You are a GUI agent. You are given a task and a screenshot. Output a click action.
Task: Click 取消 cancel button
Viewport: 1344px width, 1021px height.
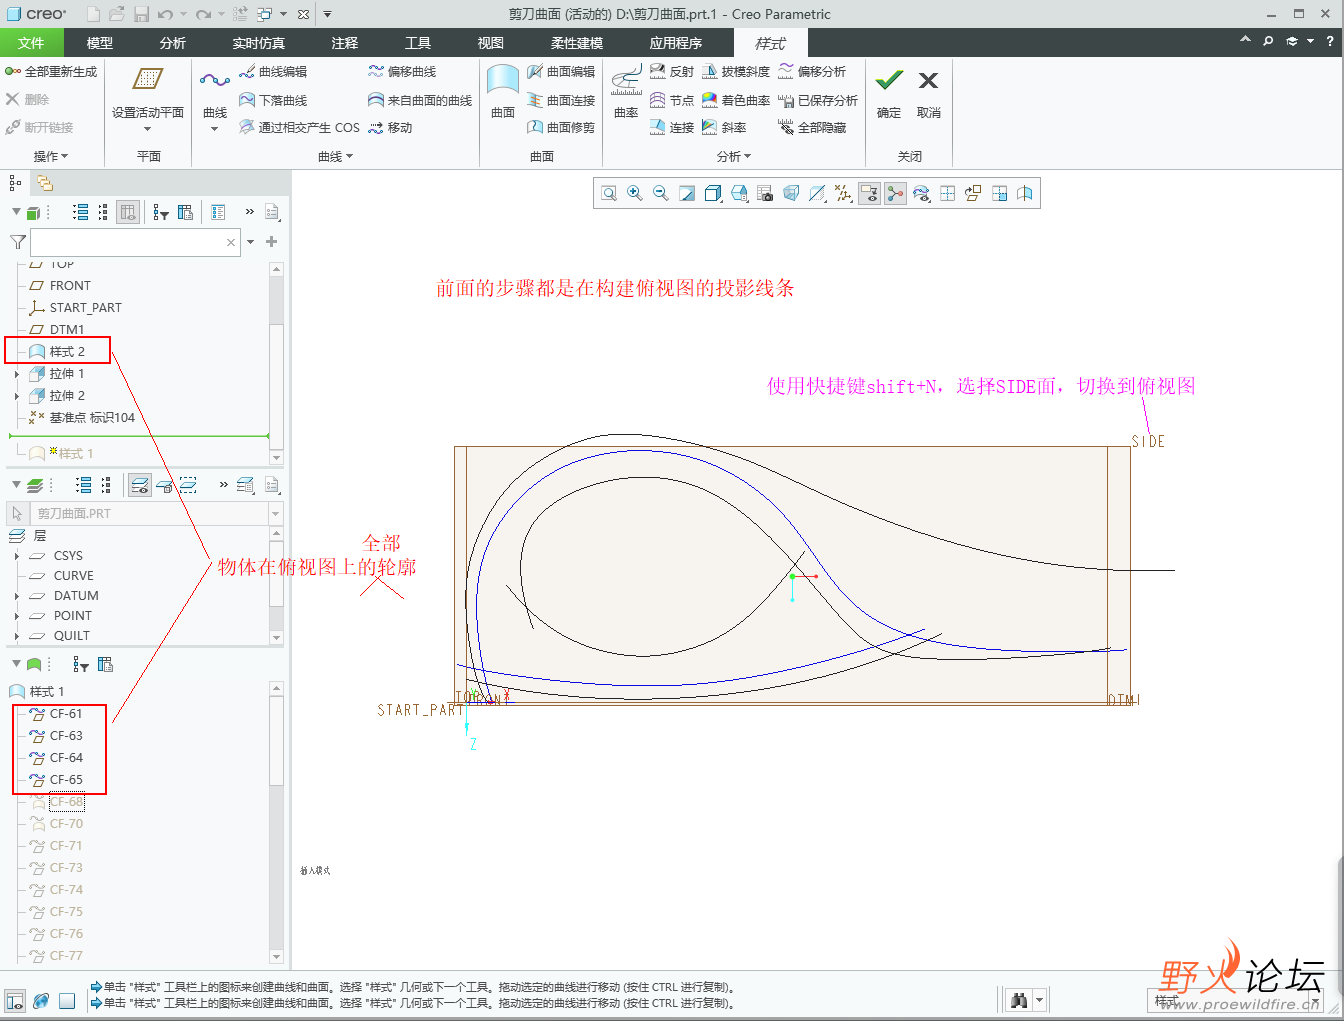click(x=929, y=93)
